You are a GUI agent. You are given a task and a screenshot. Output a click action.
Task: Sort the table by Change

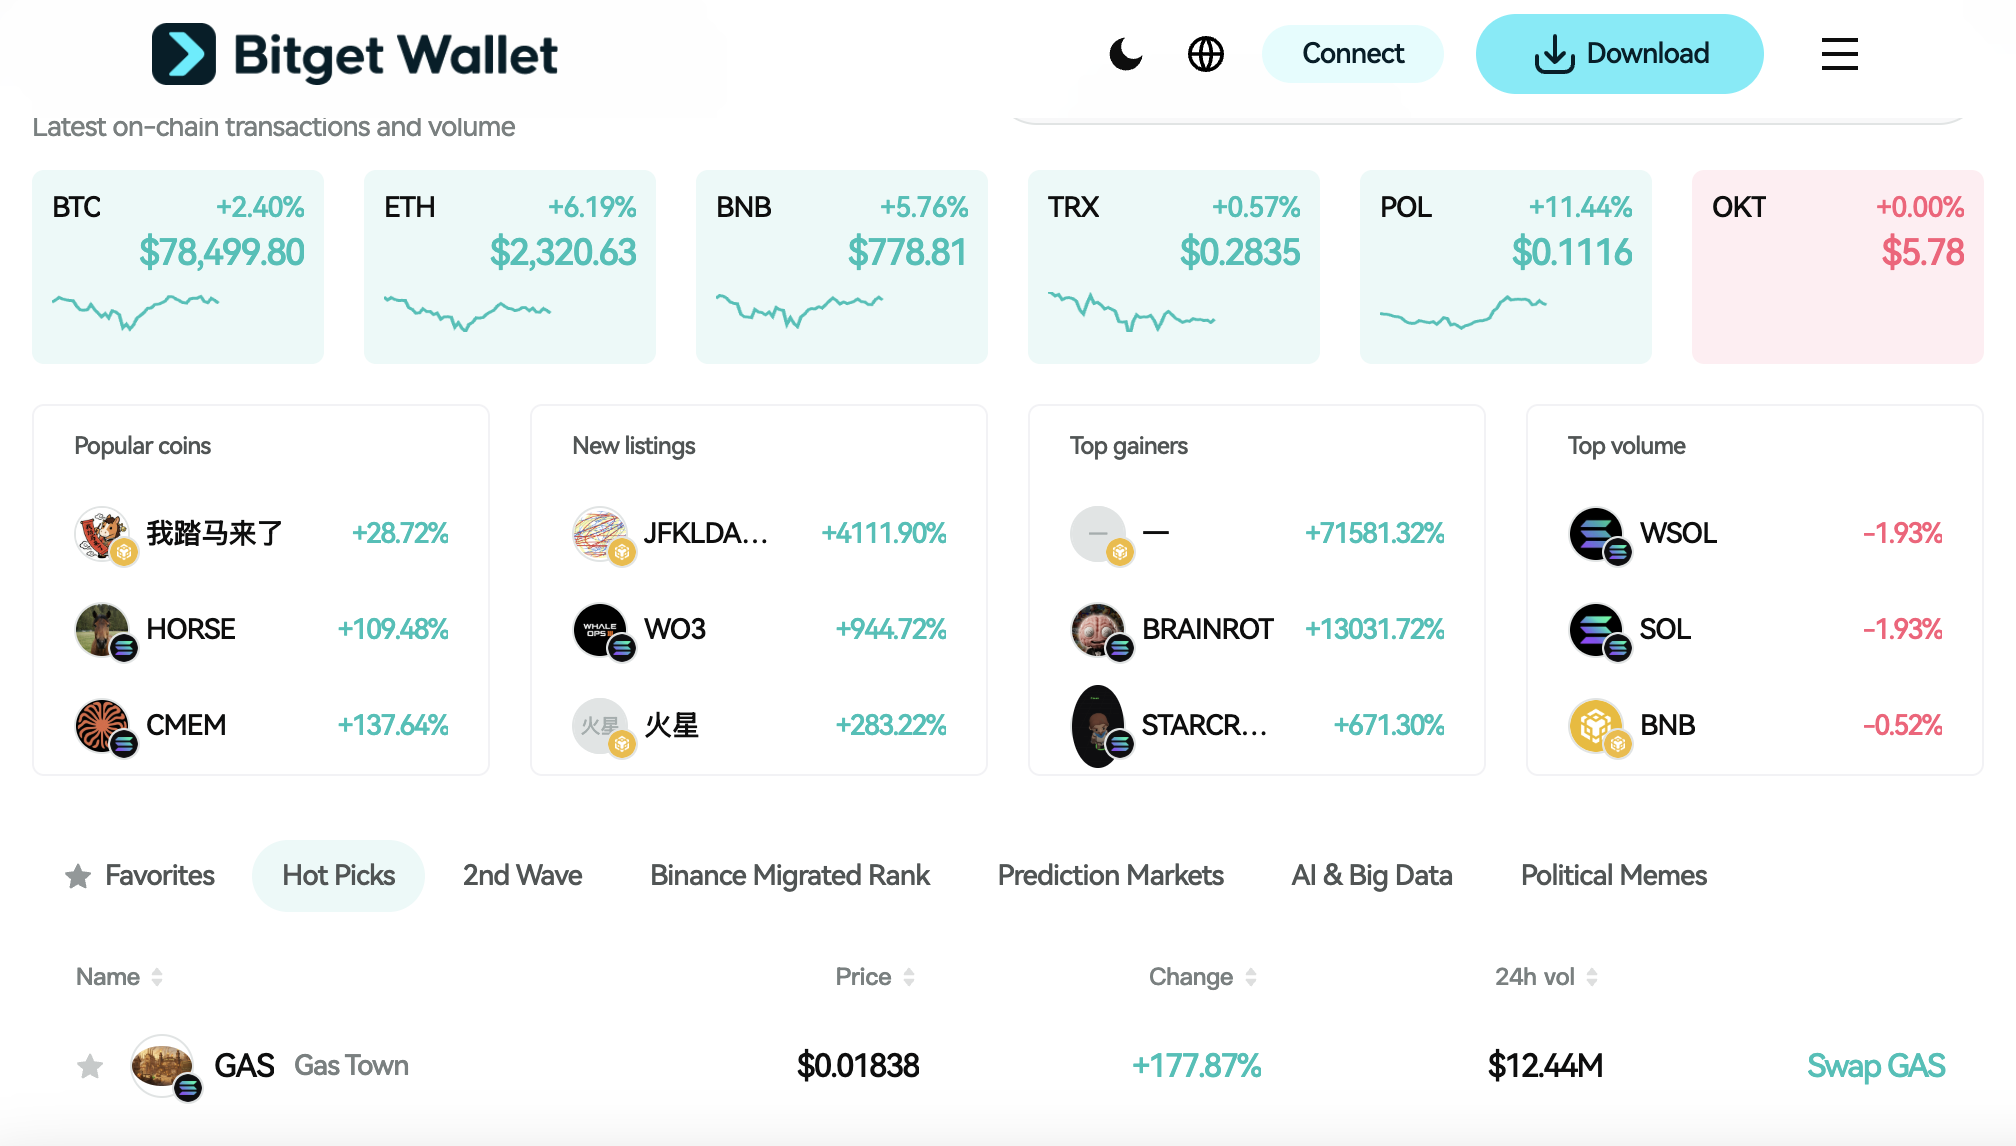[1200, 977]
